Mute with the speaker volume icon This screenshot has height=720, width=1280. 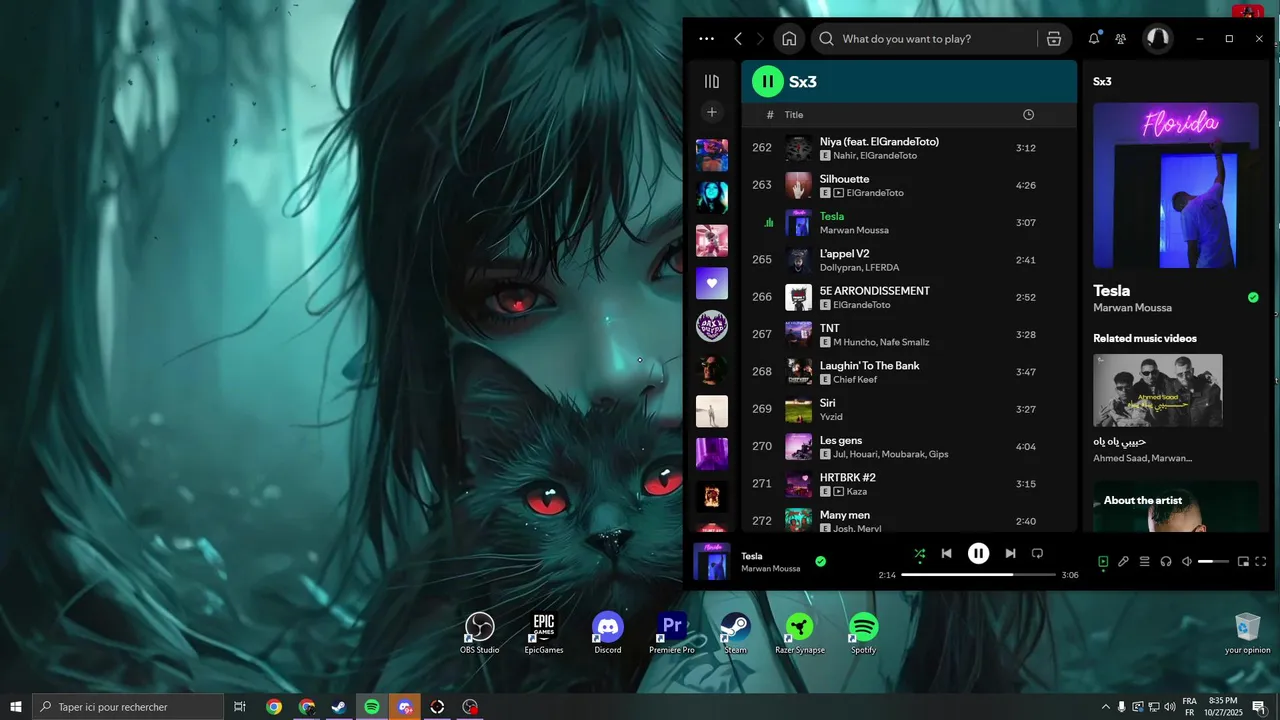click(1187, 562)
